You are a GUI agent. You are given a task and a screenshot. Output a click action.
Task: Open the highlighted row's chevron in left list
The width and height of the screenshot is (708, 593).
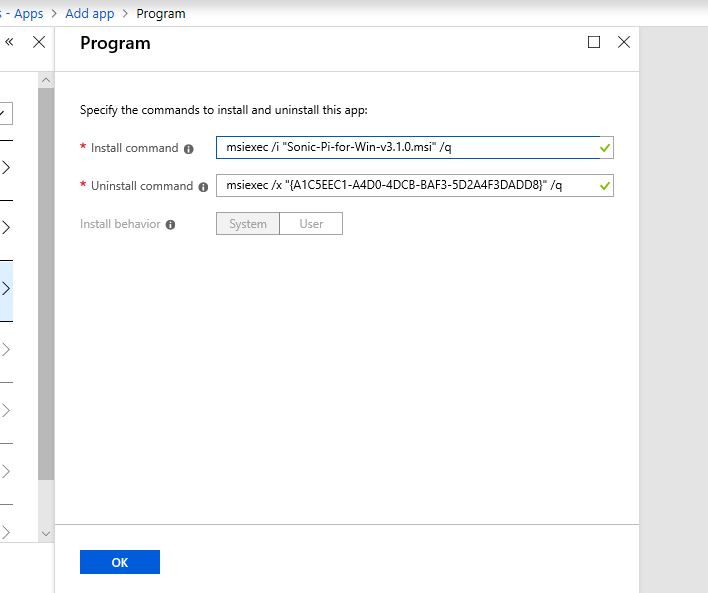point(6,289)
